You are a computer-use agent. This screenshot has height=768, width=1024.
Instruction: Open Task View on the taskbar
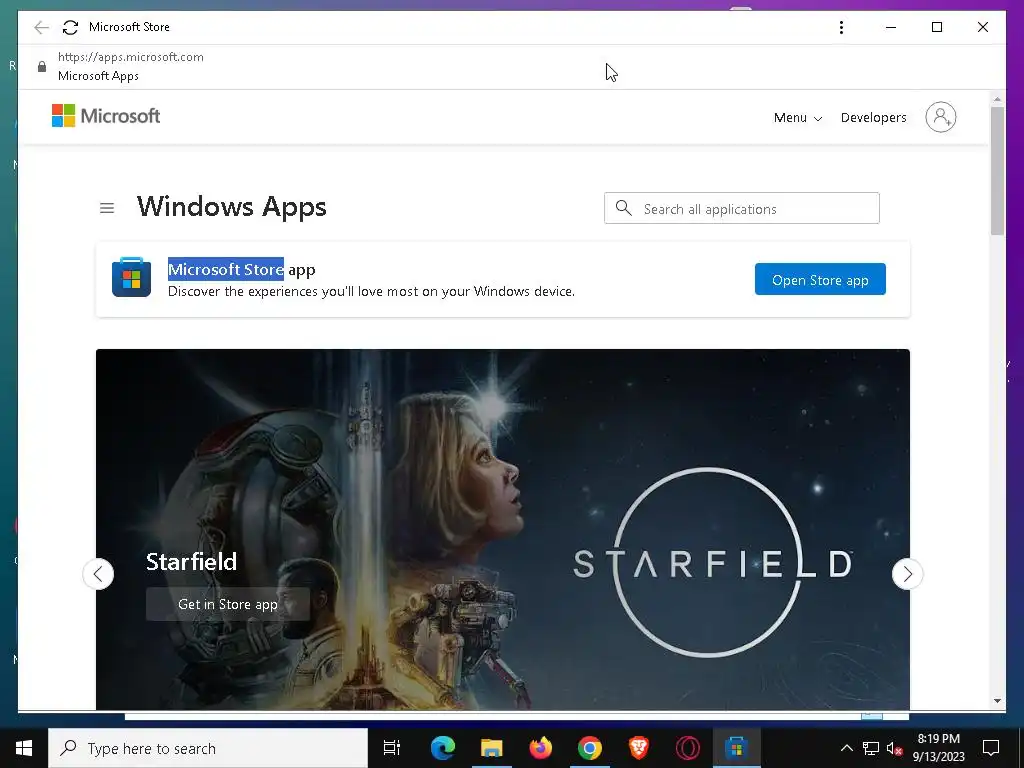click(392, 748)
